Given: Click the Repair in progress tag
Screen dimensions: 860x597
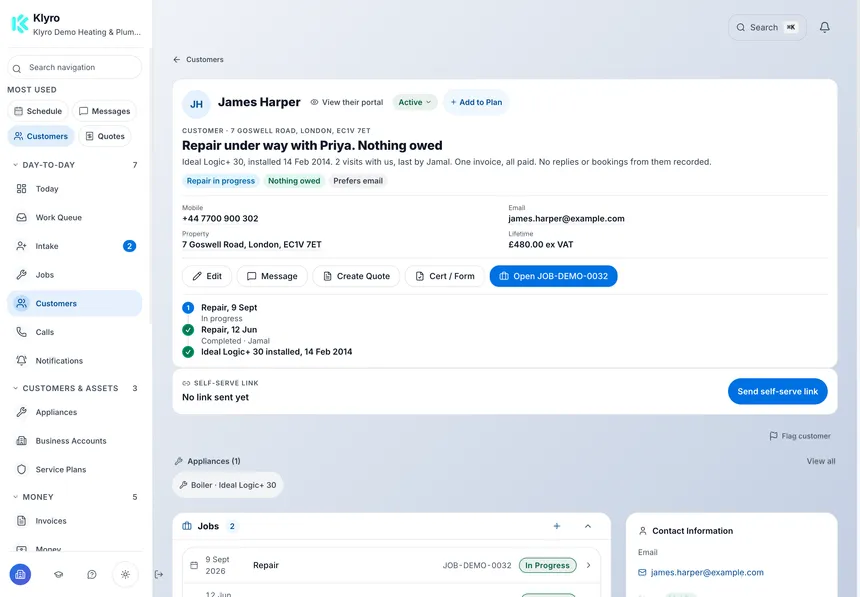Looking at the screenshot, I should (220, 181).
